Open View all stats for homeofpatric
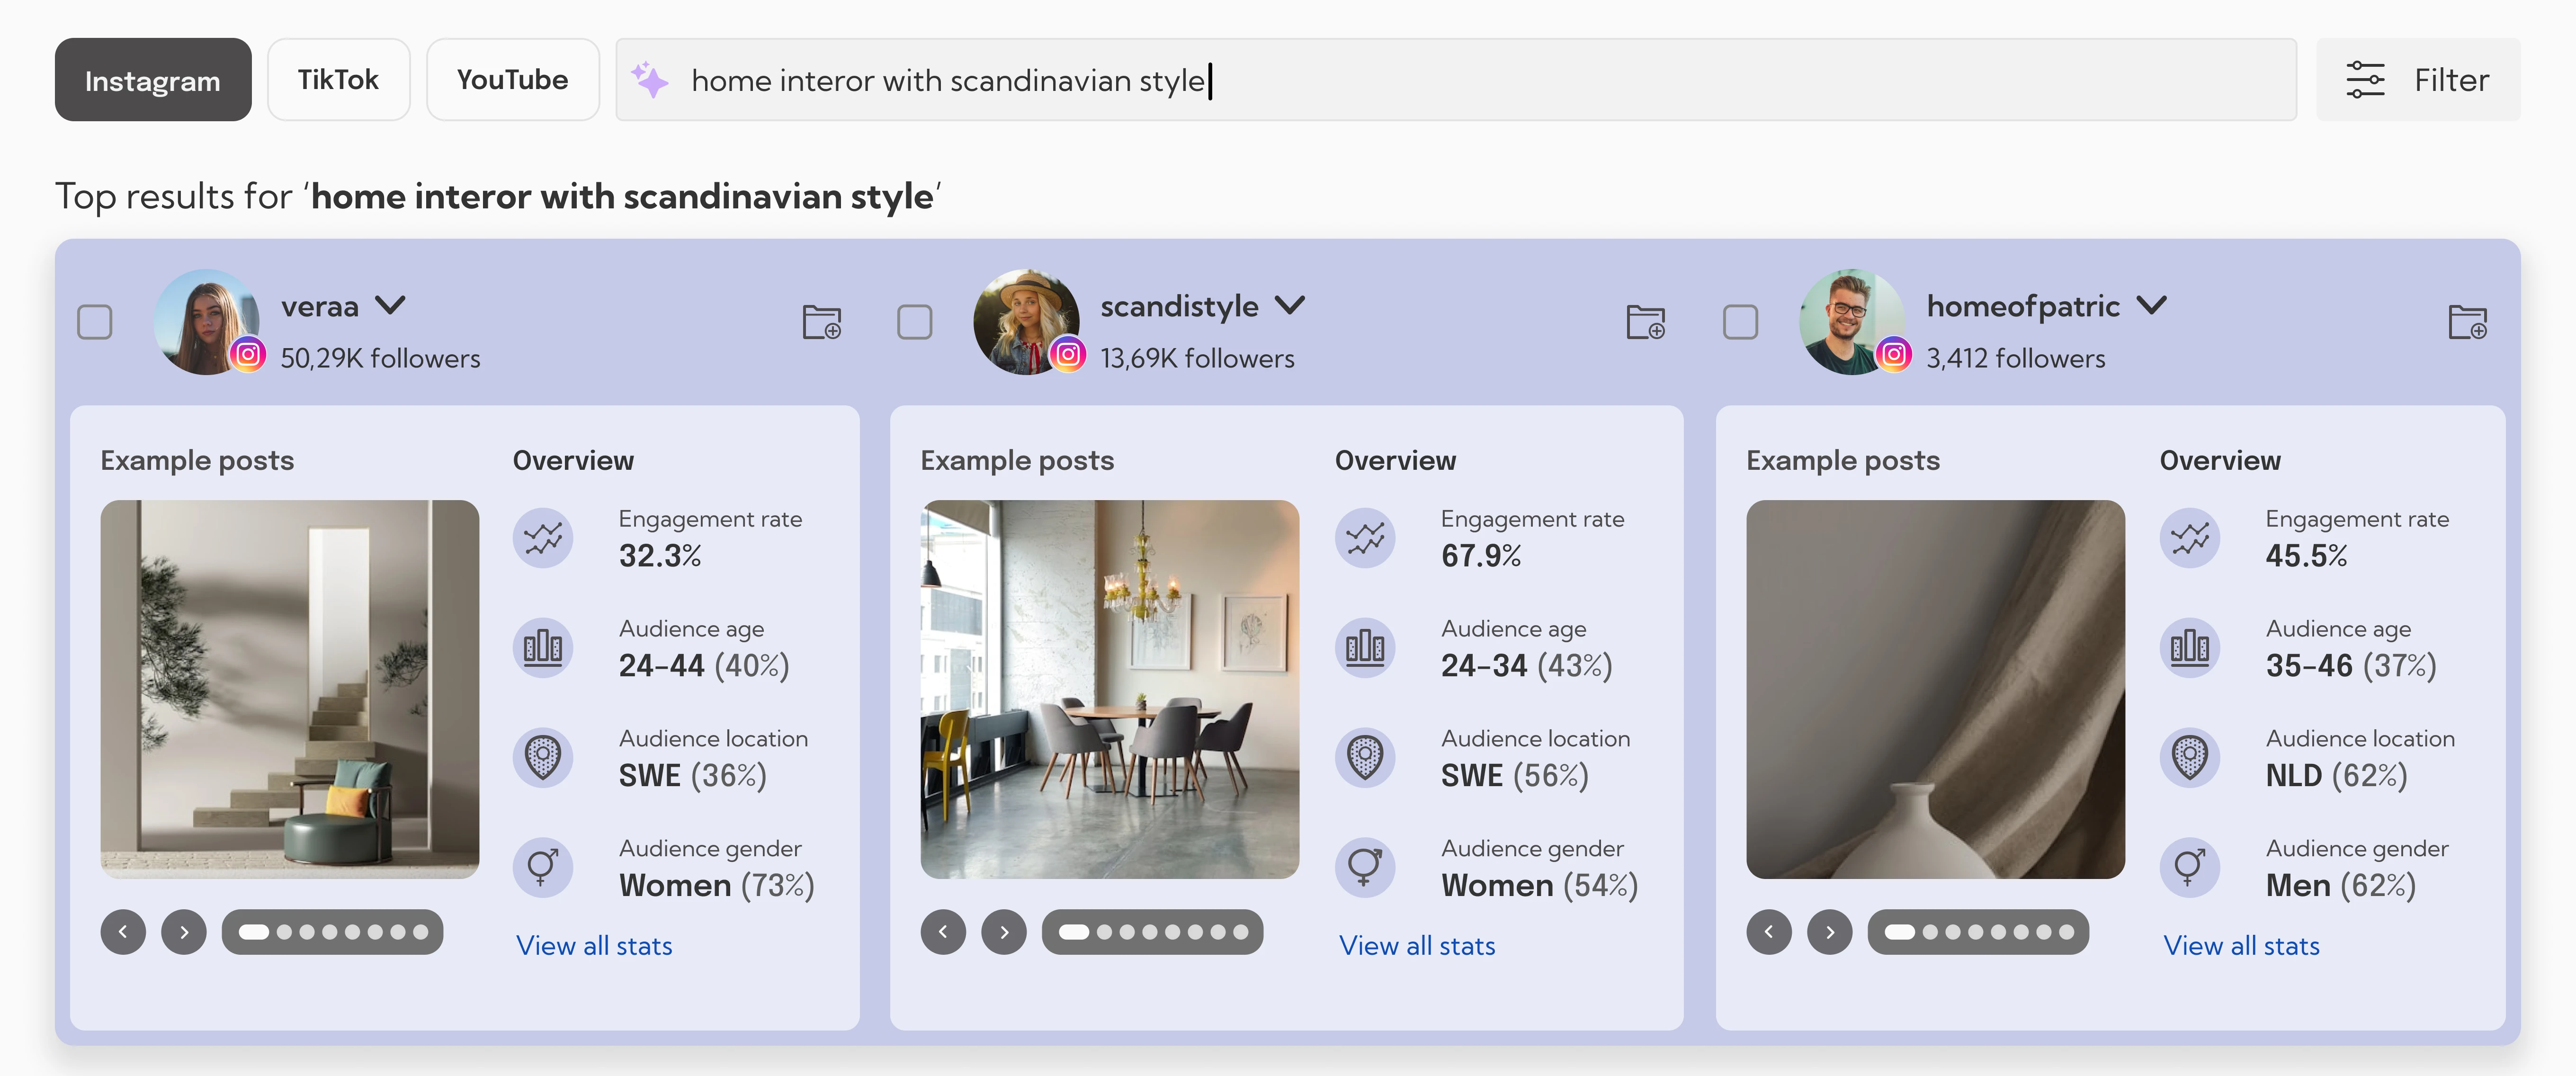 [2242, 946]
